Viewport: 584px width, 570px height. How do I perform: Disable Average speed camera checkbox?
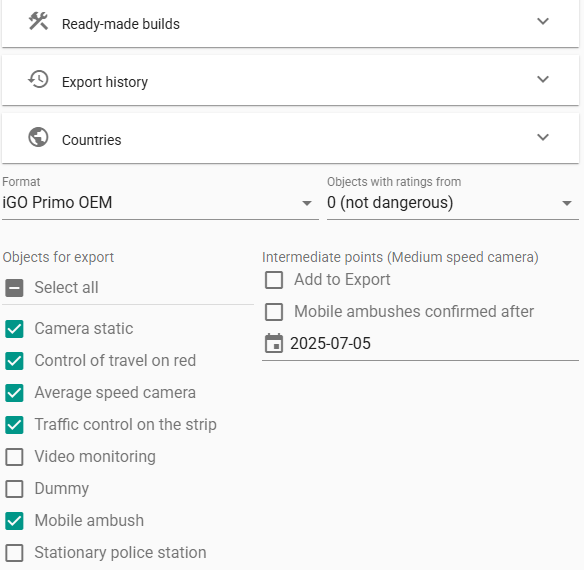click(15, 393)
